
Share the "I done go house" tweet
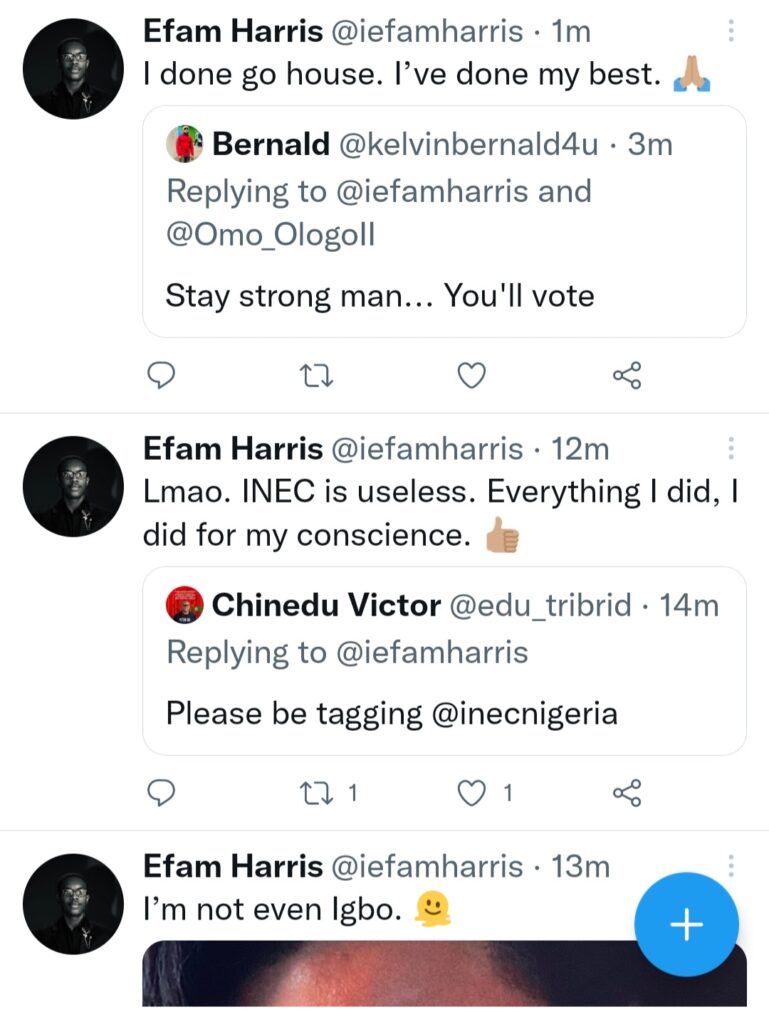(x=626, y=375)
